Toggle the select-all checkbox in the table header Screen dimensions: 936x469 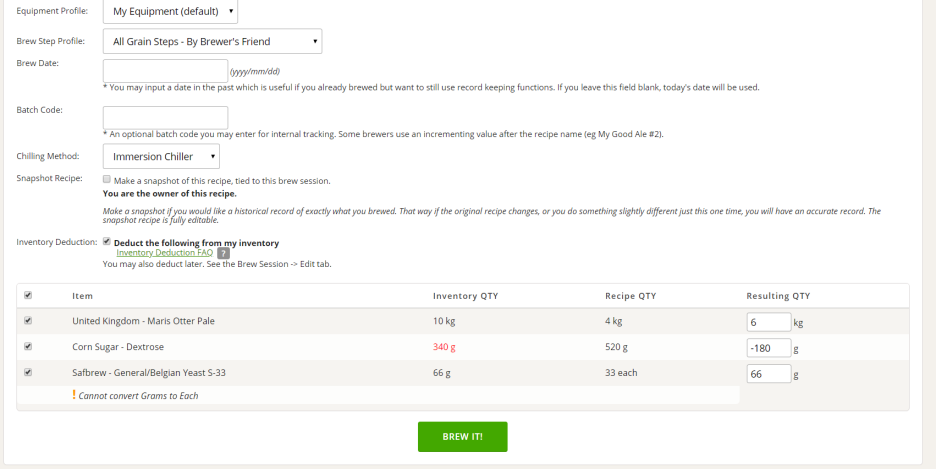point(28,295)
